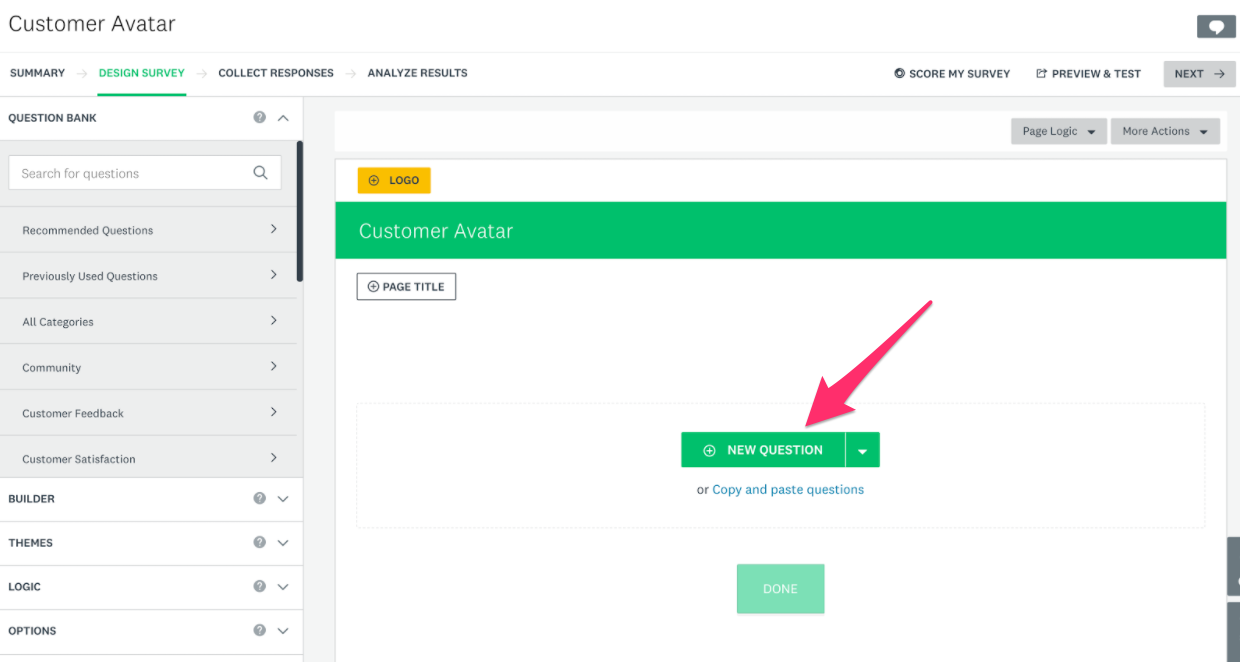Open the More Actions dropdown
Viewport: 1240px width, 662px height.
1165,131
